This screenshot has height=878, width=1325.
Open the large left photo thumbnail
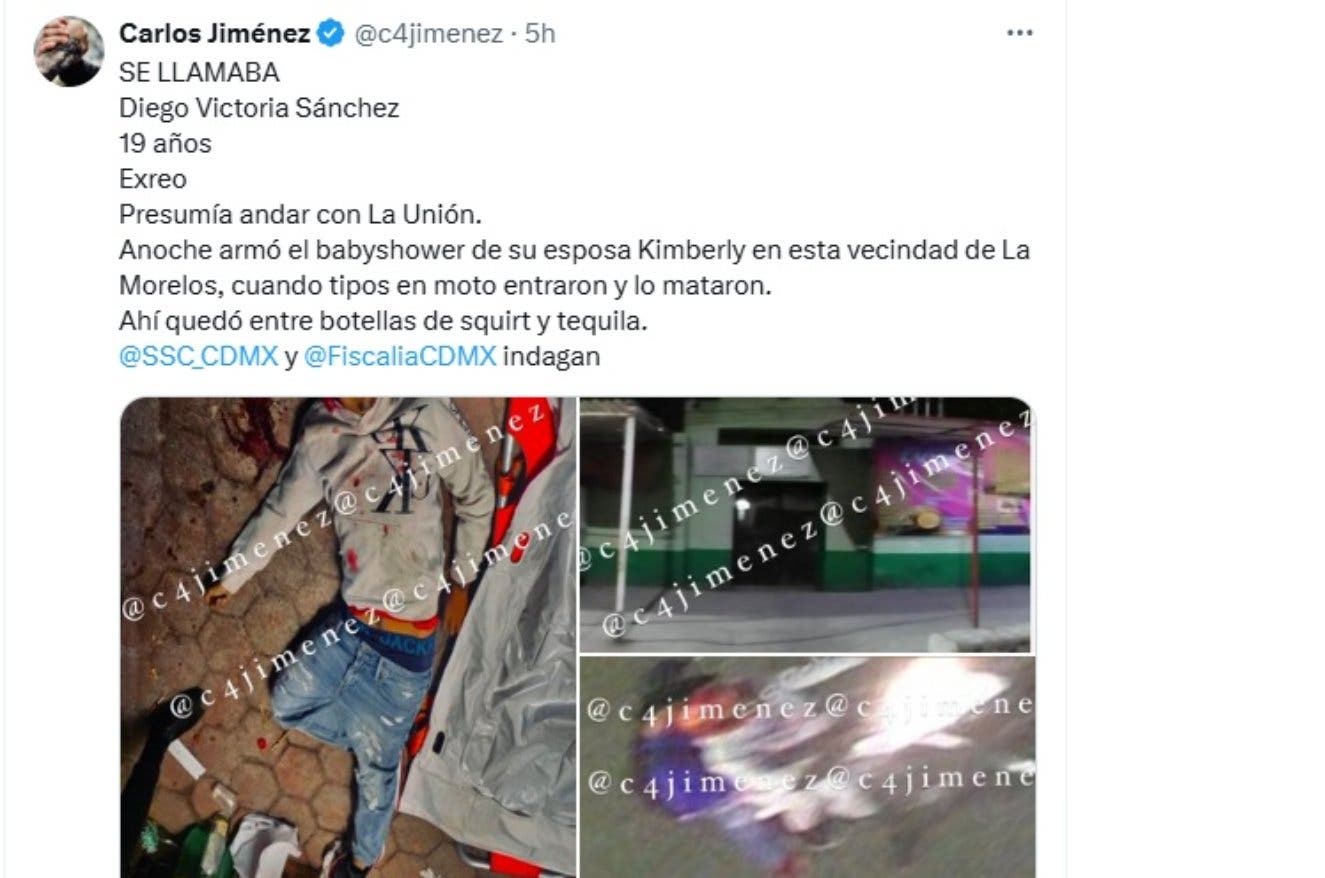click(x=348, y=637)
